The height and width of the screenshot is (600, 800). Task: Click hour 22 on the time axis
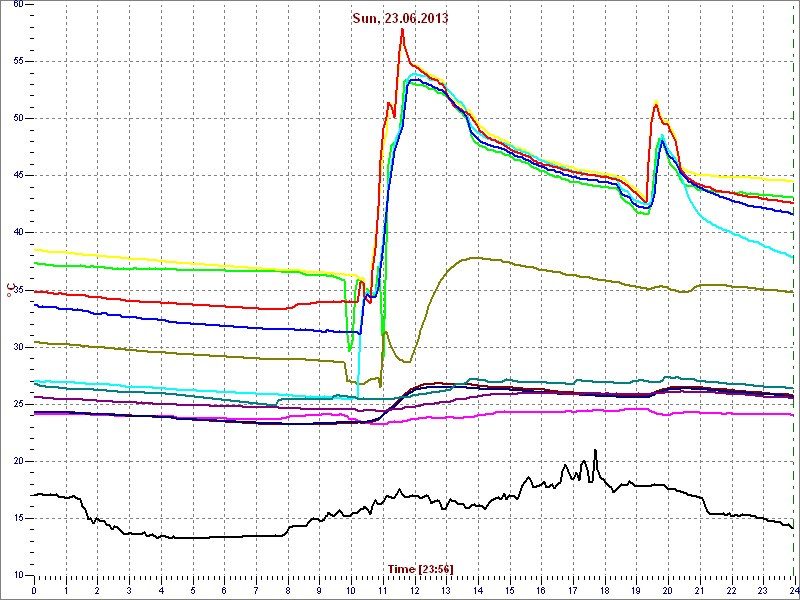[731, 590]
